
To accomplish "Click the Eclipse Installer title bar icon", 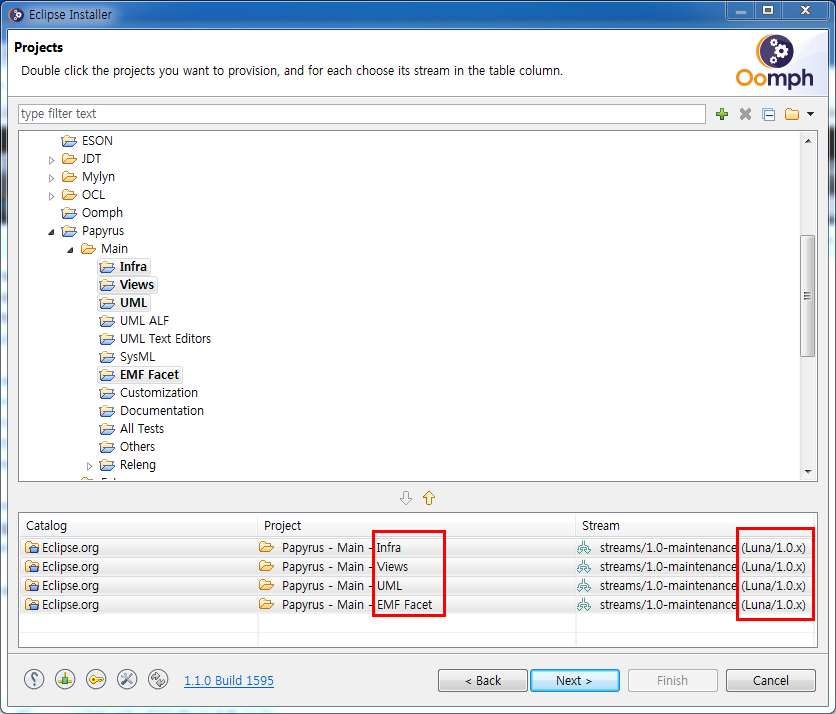I will point(16,14).
